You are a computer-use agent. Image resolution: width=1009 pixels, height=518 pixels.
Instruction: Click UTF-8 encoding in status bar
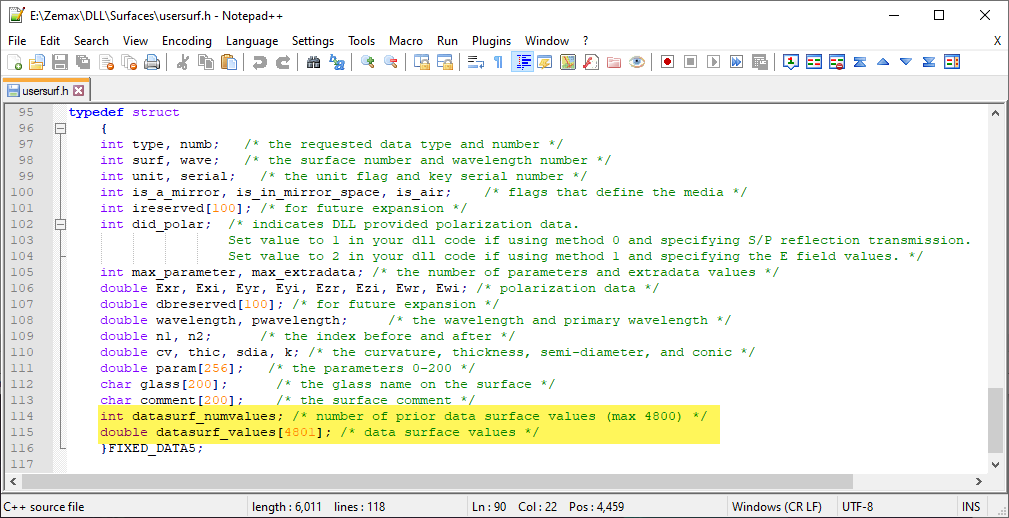click(x=858, y=506)
